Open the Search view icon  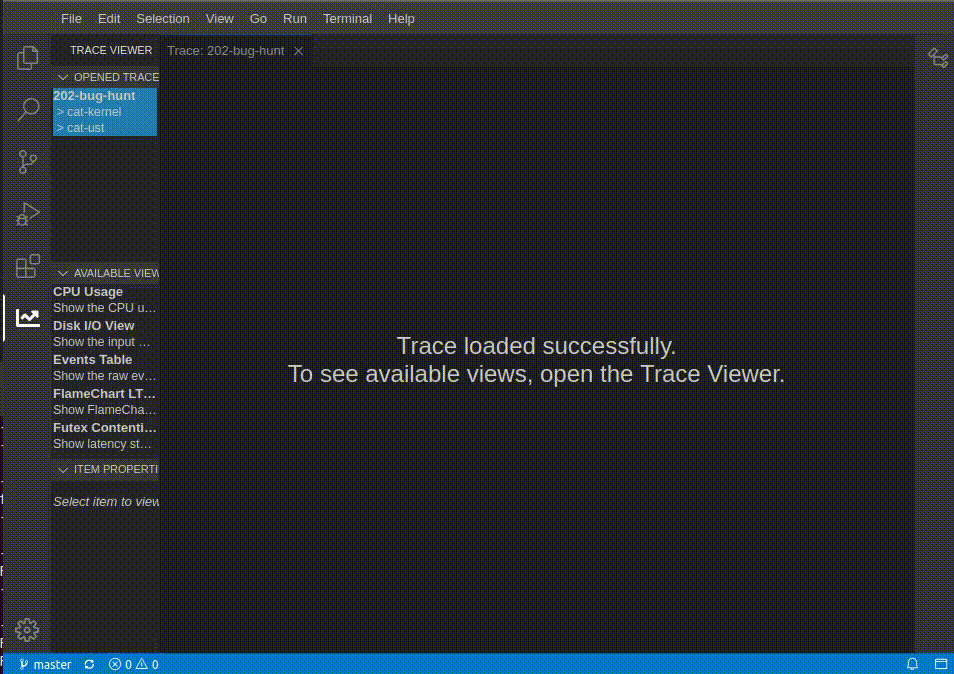tap(27, 109)
